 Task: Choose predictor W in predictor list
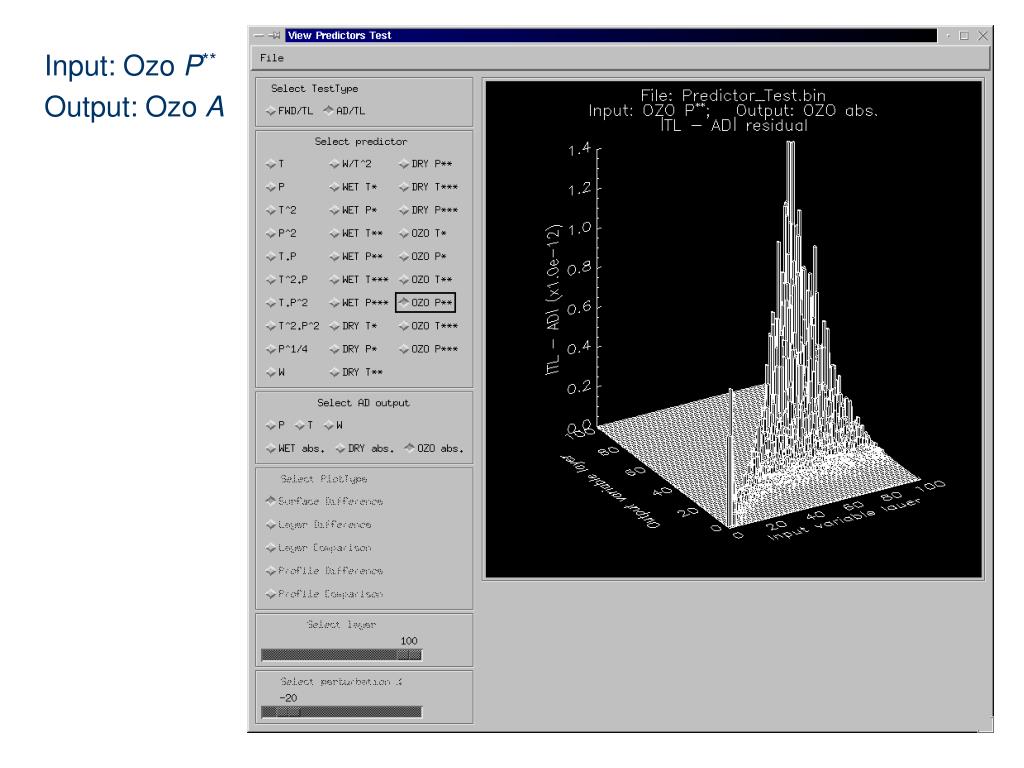(275, 372)
